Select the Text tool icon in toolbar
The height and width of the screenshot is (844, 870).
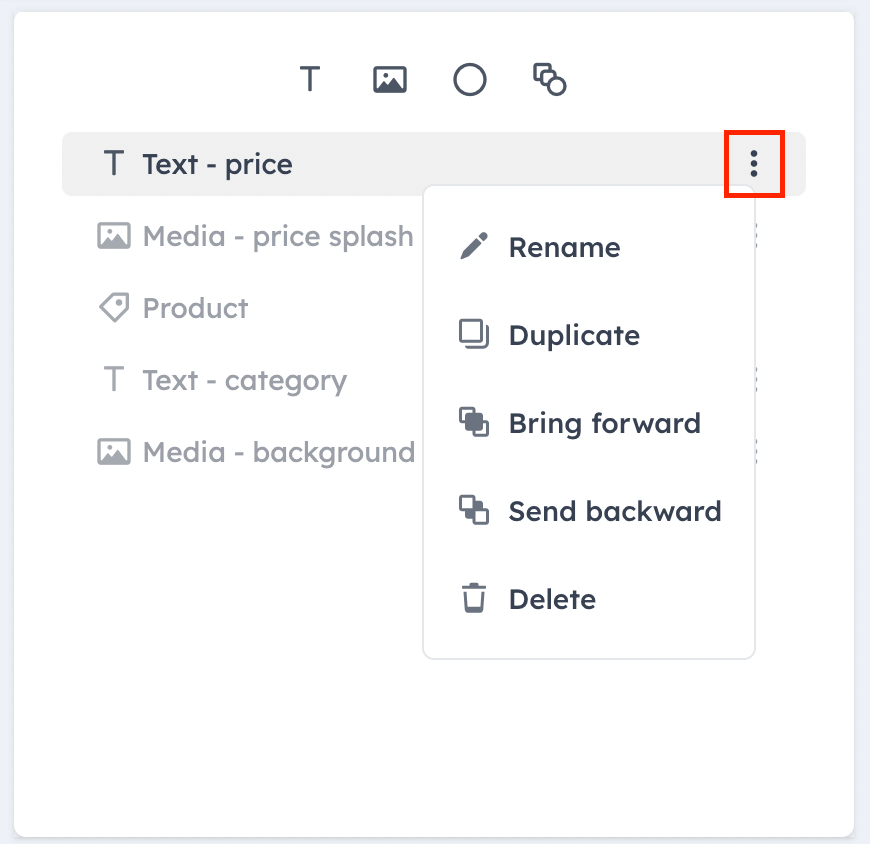pos(310,79)
